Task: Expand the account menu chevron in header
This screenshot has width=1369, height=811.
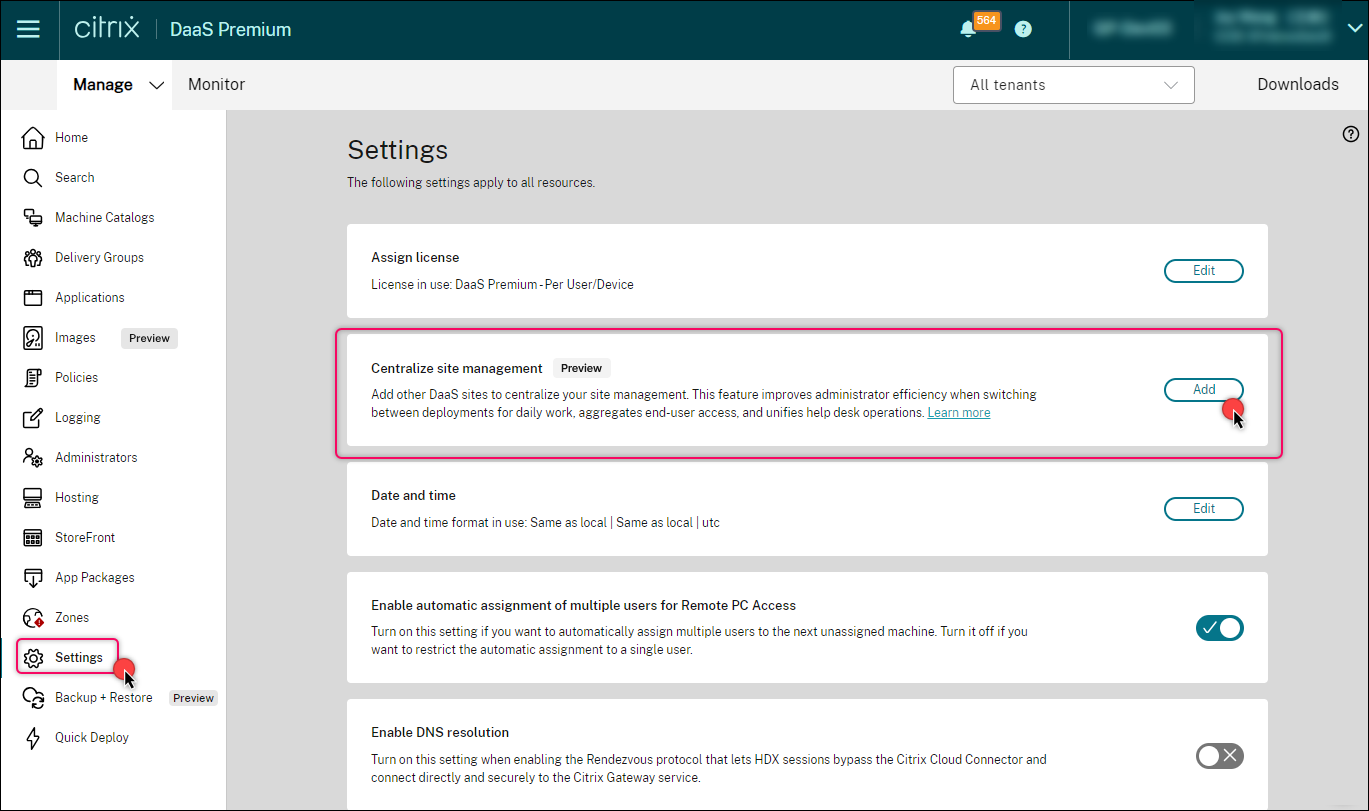Action: (1354, 29)
